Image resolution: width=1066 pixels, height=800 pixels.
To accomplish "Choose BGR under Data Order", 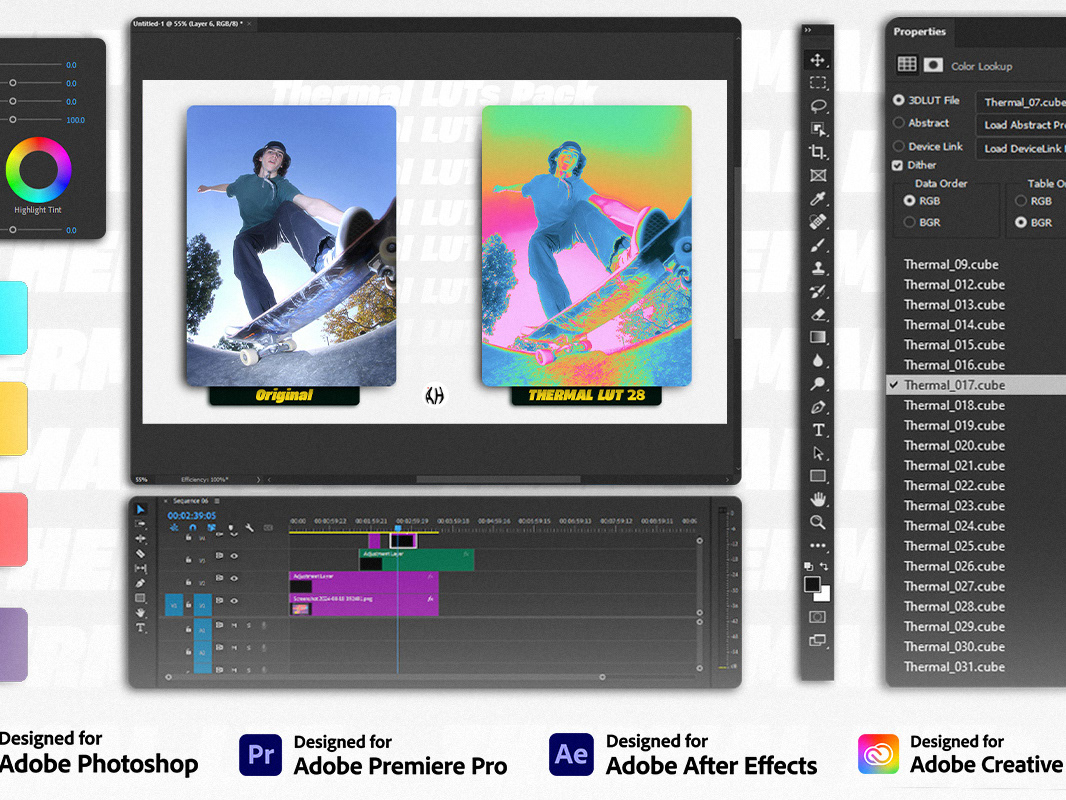I will pyautogui.click(x=909, y=222).
